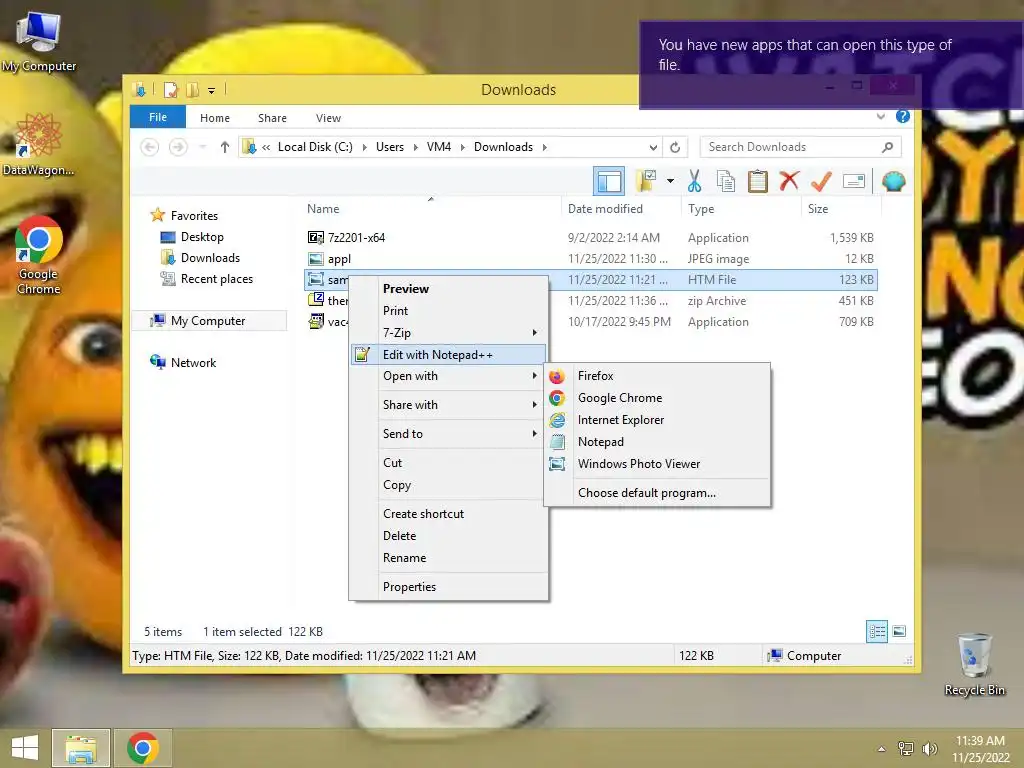Open the View ribbon tab
The image size is (1024, 768).
pos(328,118)
